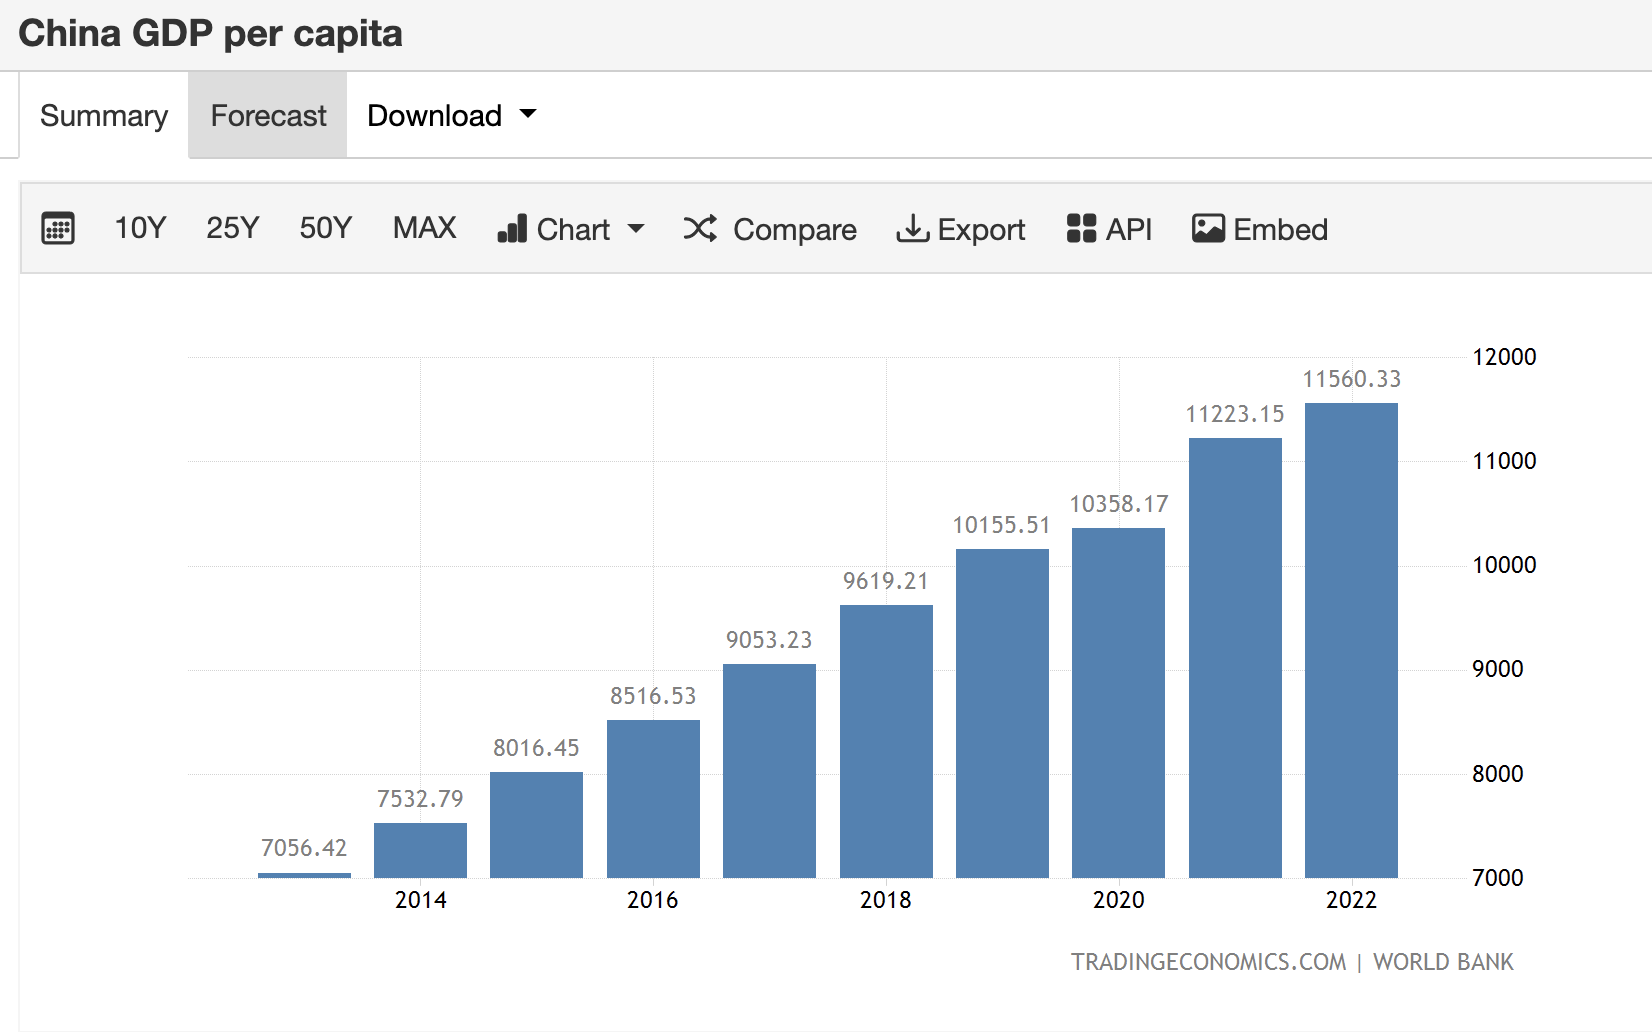Open the Download dropdown menu
Screen dimensions: 1652x1032
pyautogui.click(x=451, y=116)
